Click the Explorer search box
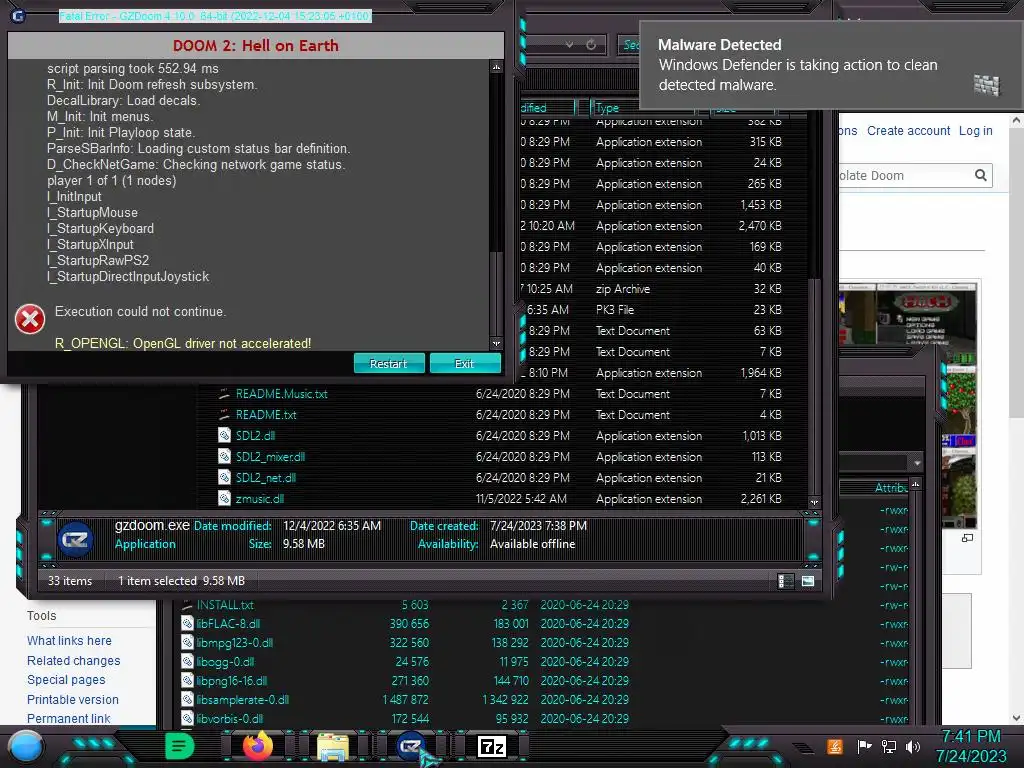This screenshot has width=1024, height=768. (630, 44)
